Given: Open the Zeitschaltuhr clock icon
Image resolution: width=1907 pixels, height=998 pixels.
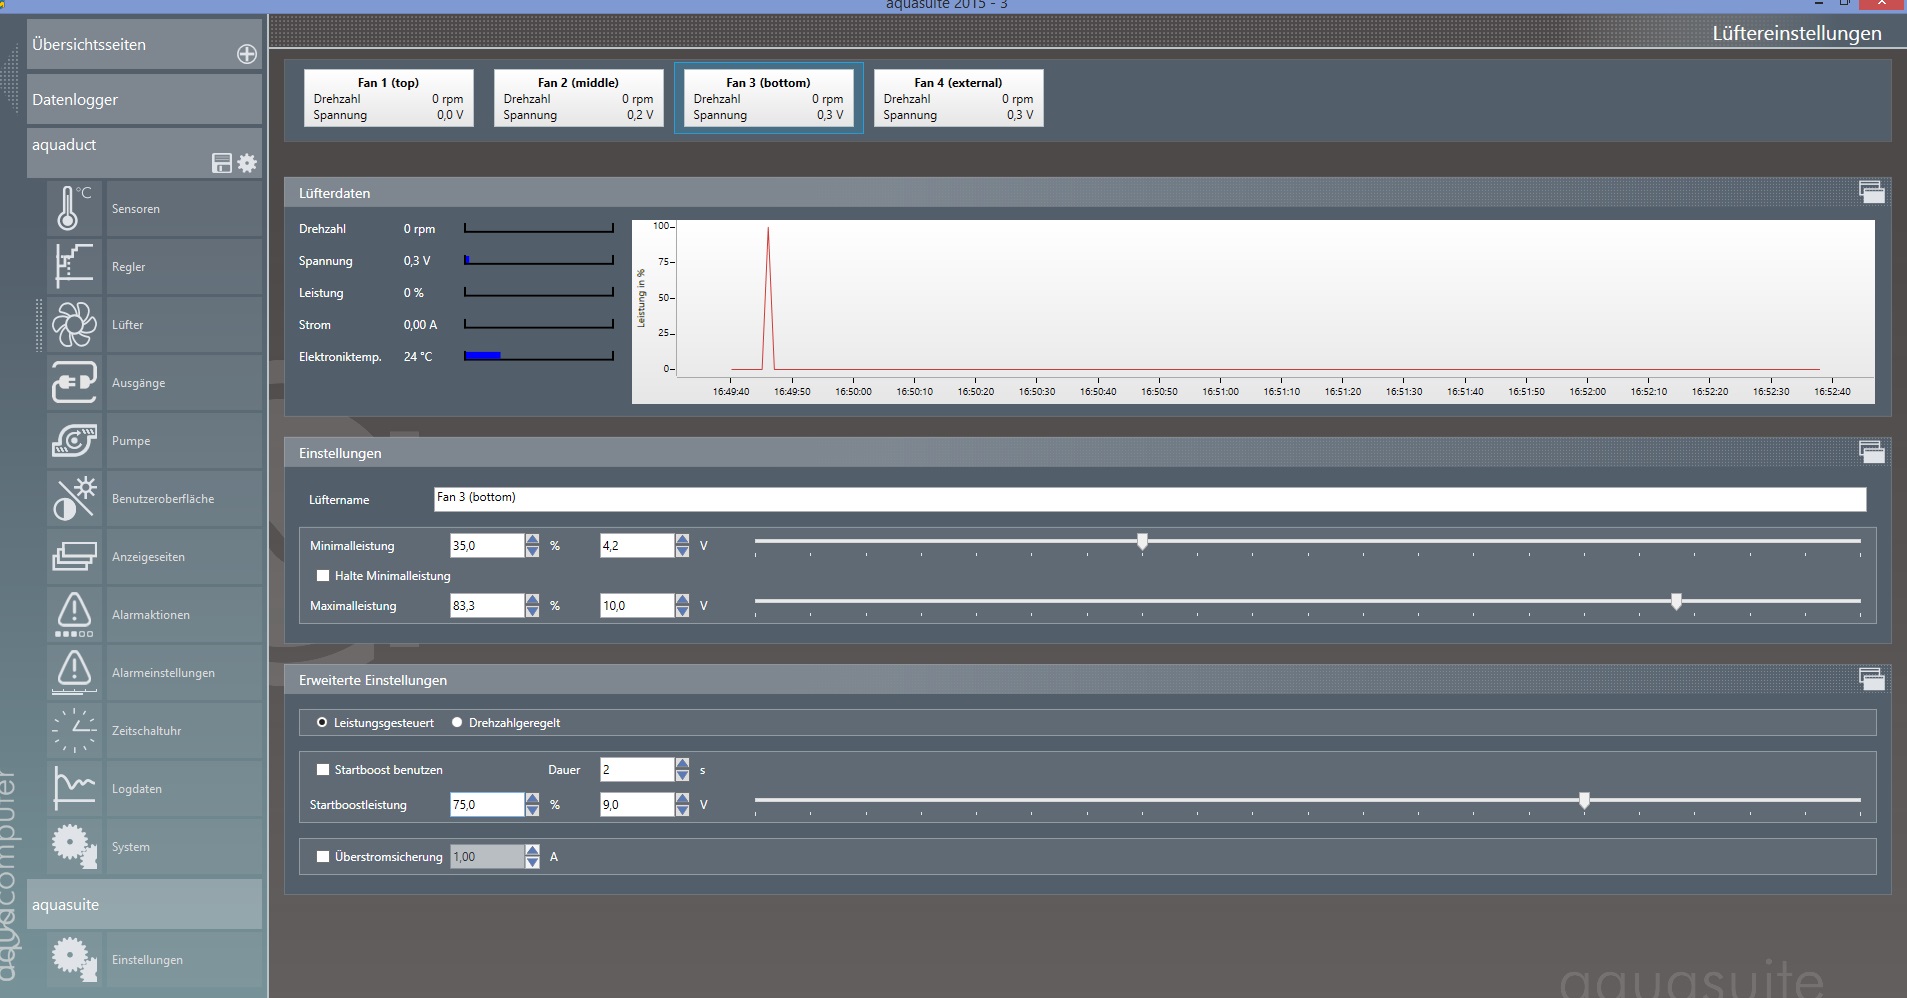Looking at the screenshot, I should [x=74, y=731].
